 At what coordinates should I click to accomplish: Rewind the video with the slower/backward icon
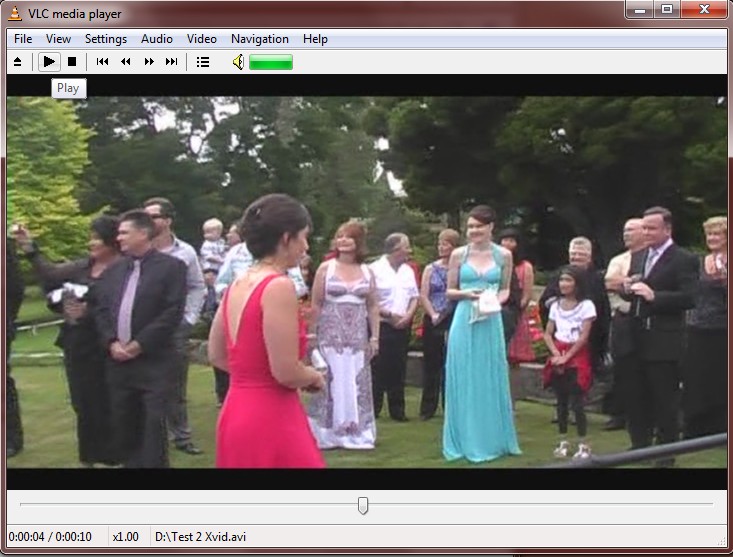click(x=125, y=62)
